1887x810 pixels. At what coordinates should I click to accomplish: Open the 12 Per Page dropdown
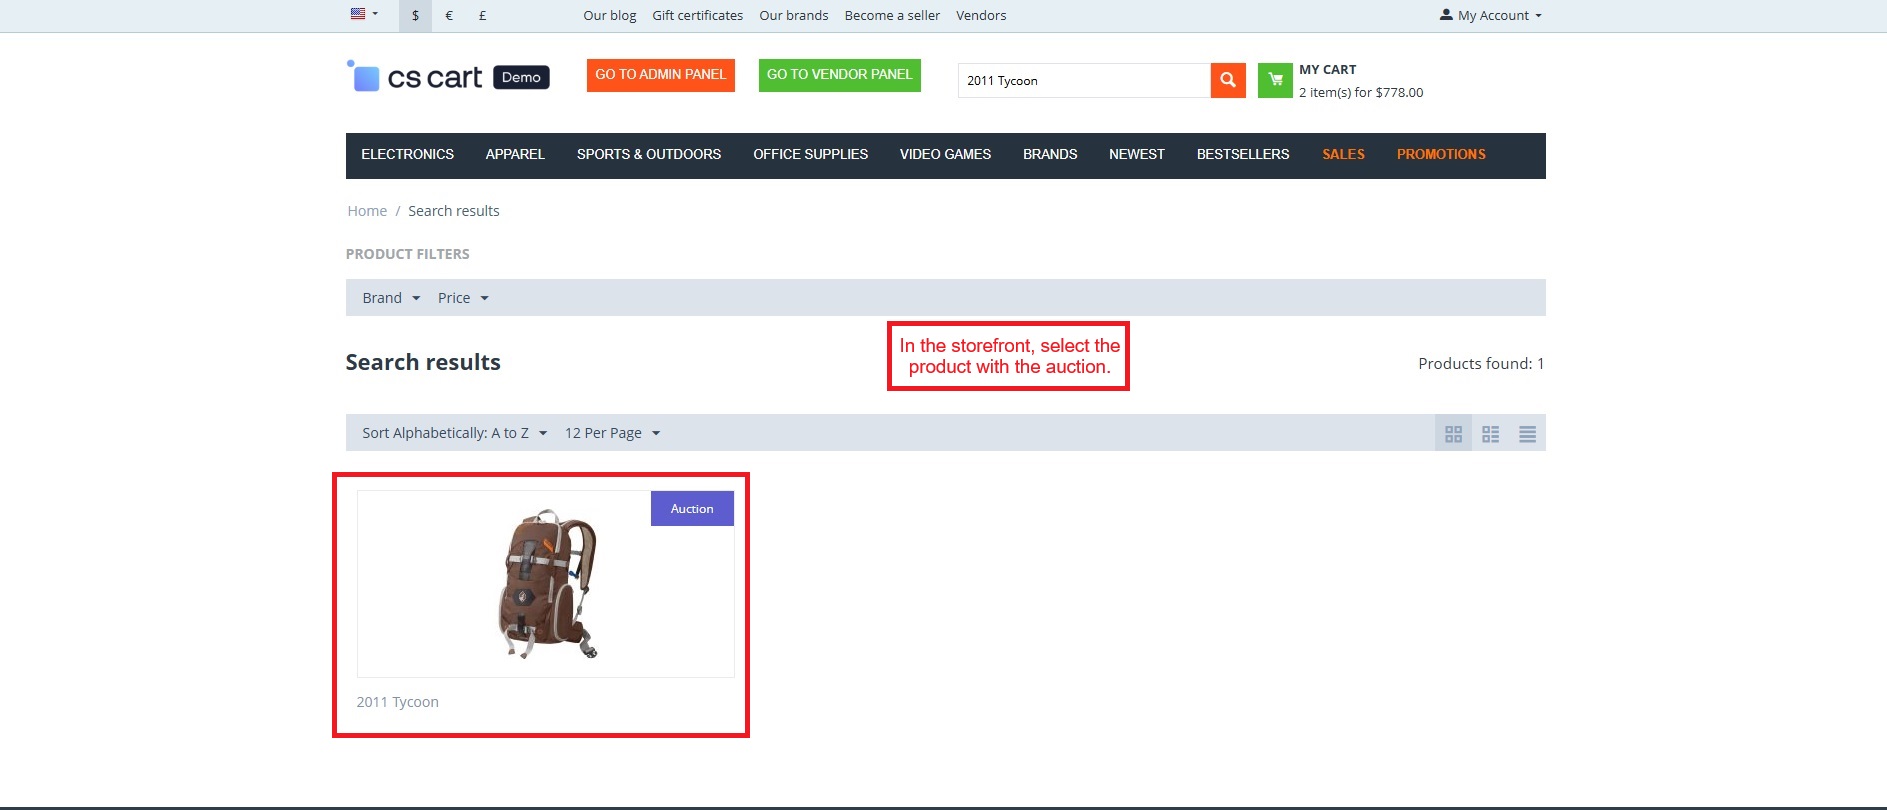(x=612, y=433)
